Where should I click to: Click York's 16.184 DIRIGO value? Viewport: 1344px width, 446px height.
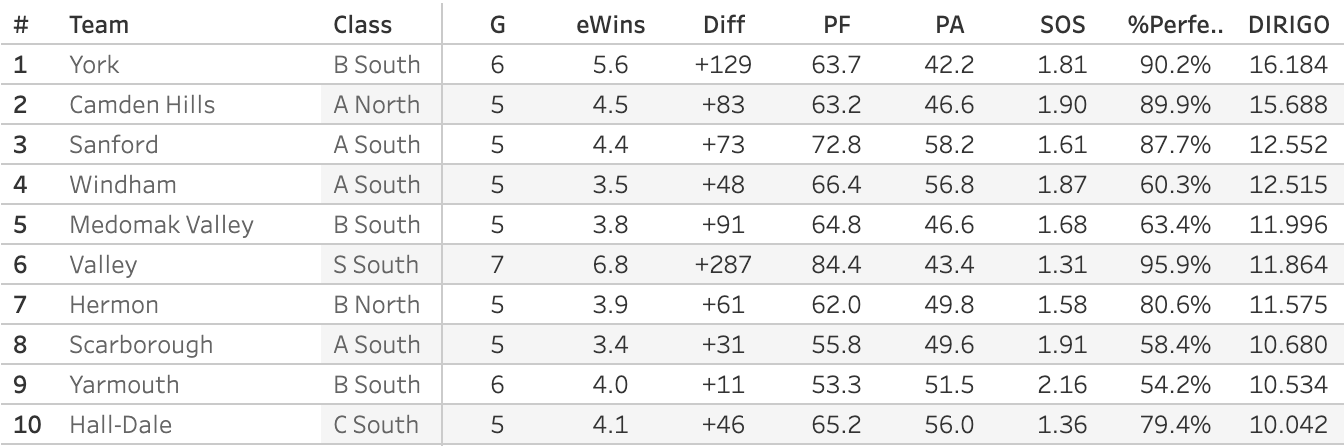coord(1287,65)
